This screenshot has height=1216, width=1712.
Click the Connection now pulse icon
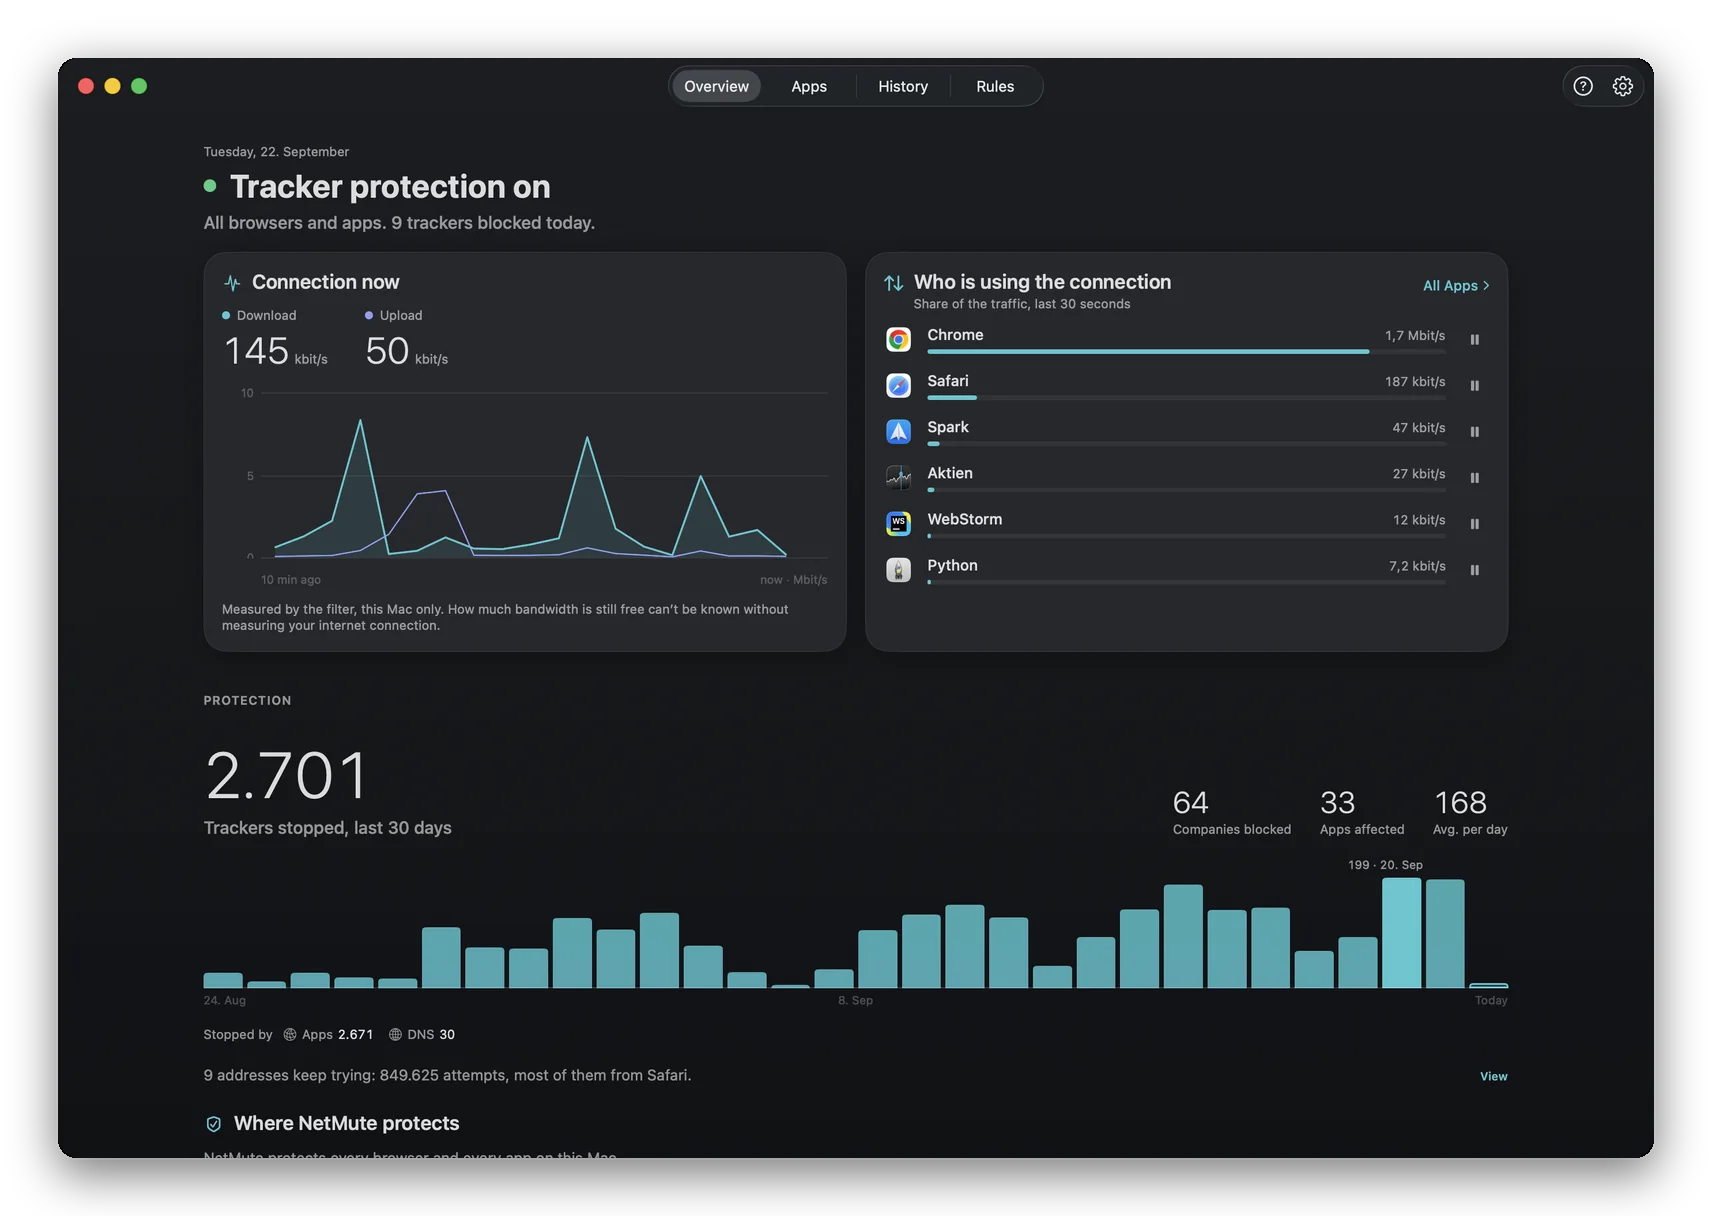(232, 283)
